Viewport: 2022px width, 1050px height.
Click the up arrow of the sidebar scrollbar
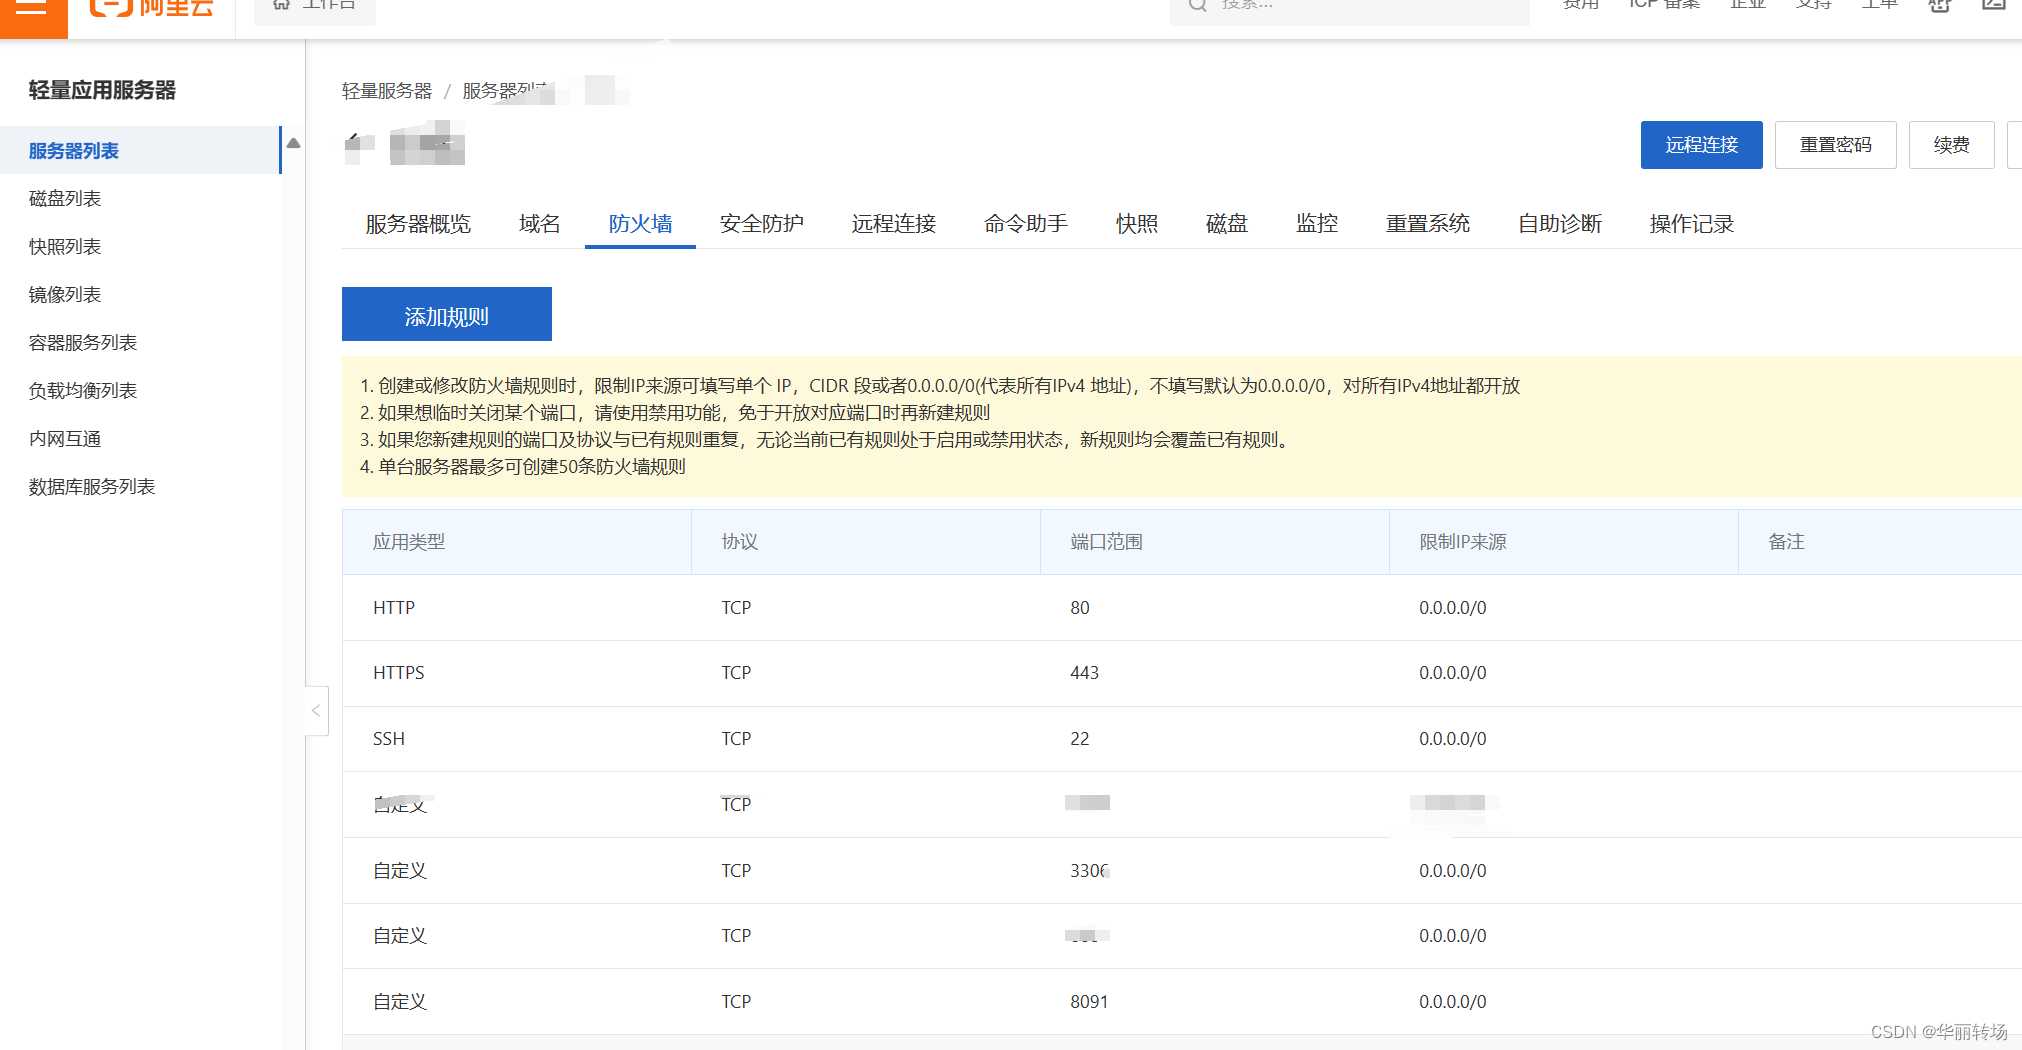click(293, 143)
